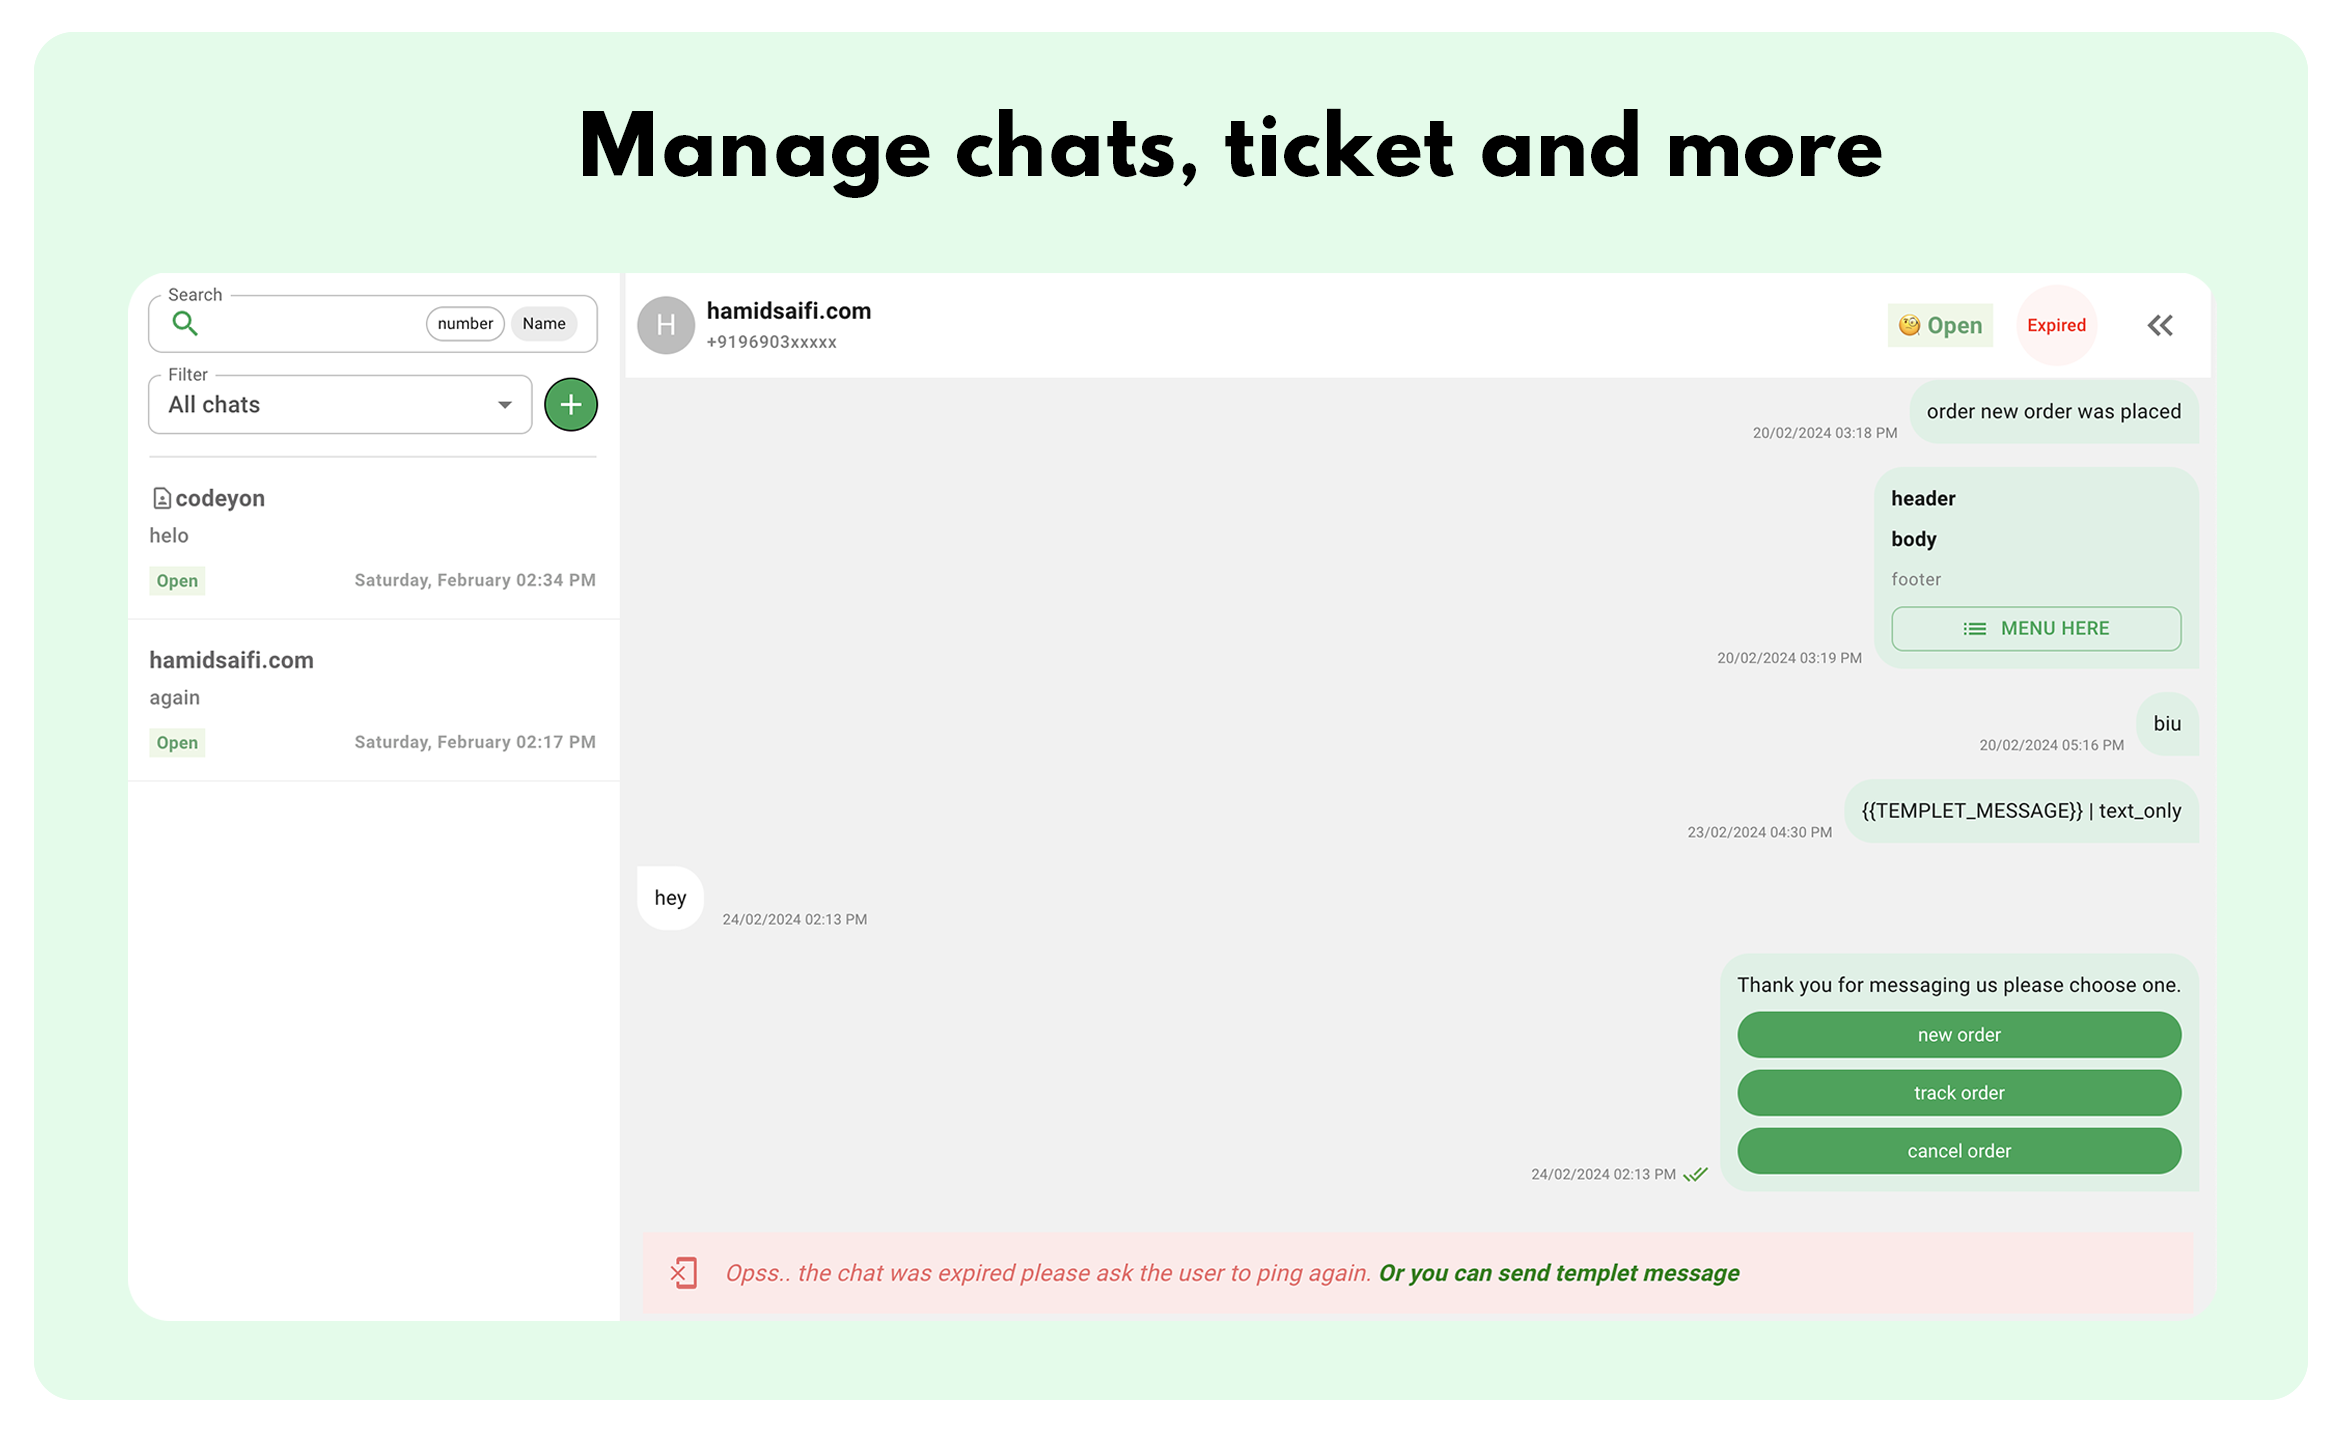
Task: Click the list icon inside MENU HERE
Action: 1974,629
